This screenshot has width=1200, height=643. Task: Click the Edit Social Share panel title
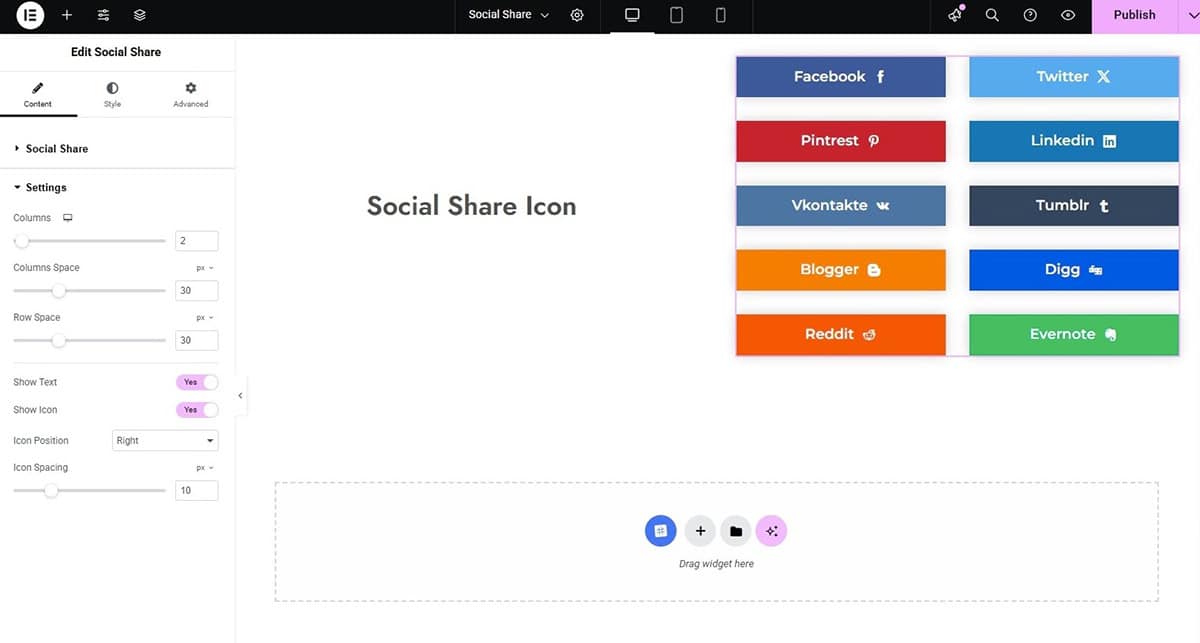click(x=116, y=52)
